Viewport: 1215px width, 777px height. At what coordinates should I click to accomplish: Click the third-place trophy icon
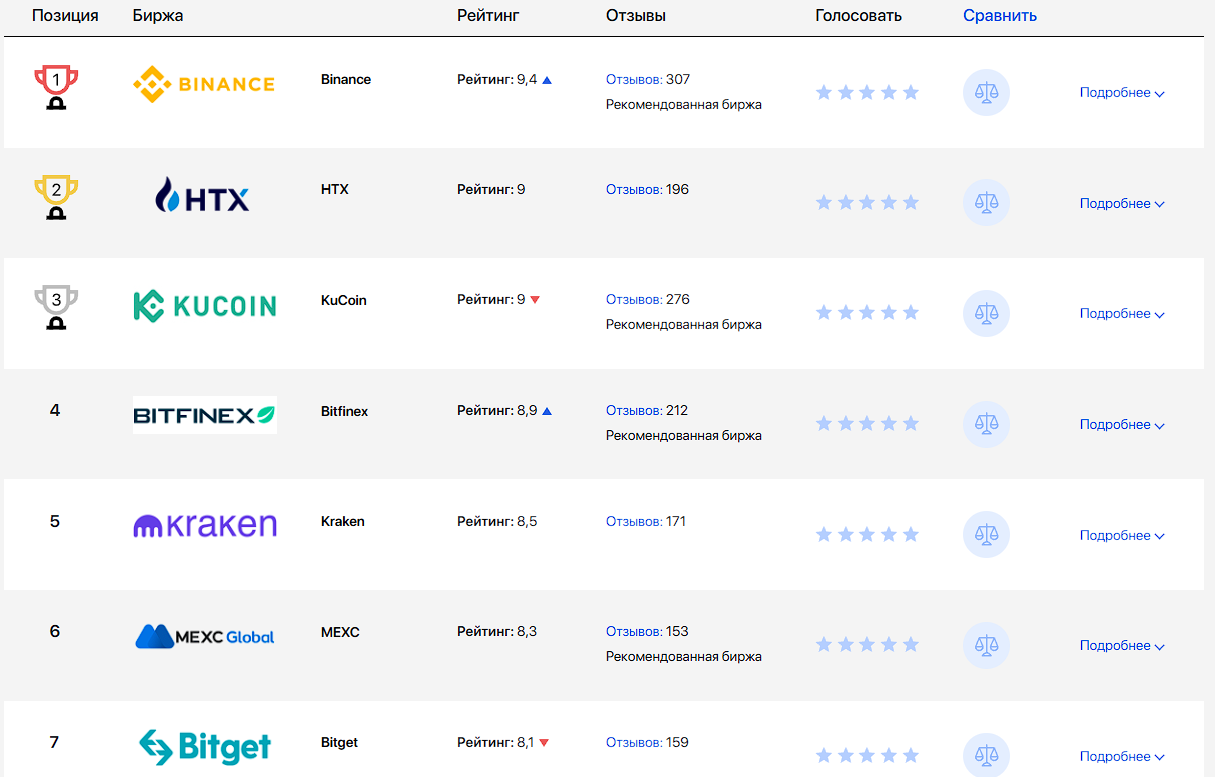click(56, 307)
